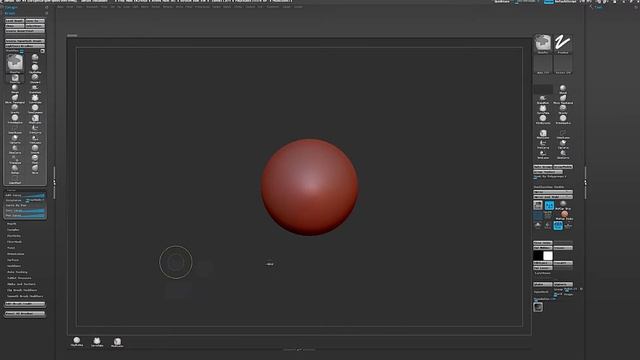Expand the Twist brush section

pyautogui.click(x=11, y=248)
